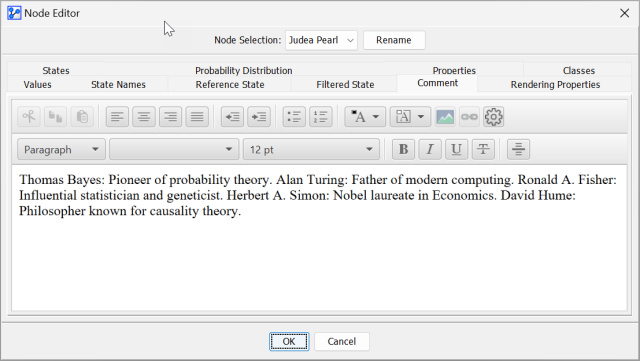Click the text color A icon
Screen dimensions: 640x361
[x=358, y=117]
